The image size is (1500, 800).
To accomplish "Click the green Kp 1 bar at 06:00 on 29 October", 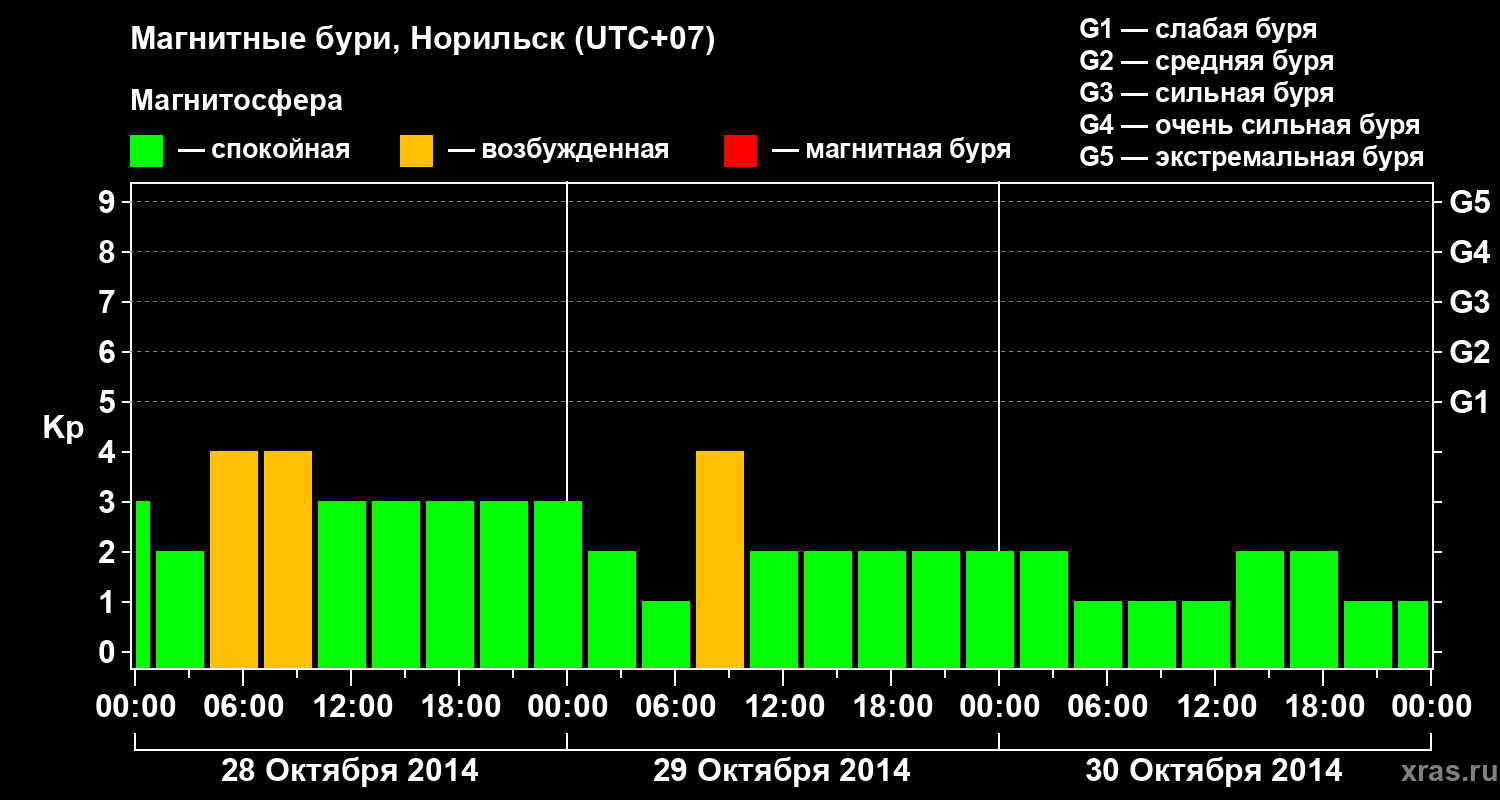I will pyautogui.click(x=666, y=634).
